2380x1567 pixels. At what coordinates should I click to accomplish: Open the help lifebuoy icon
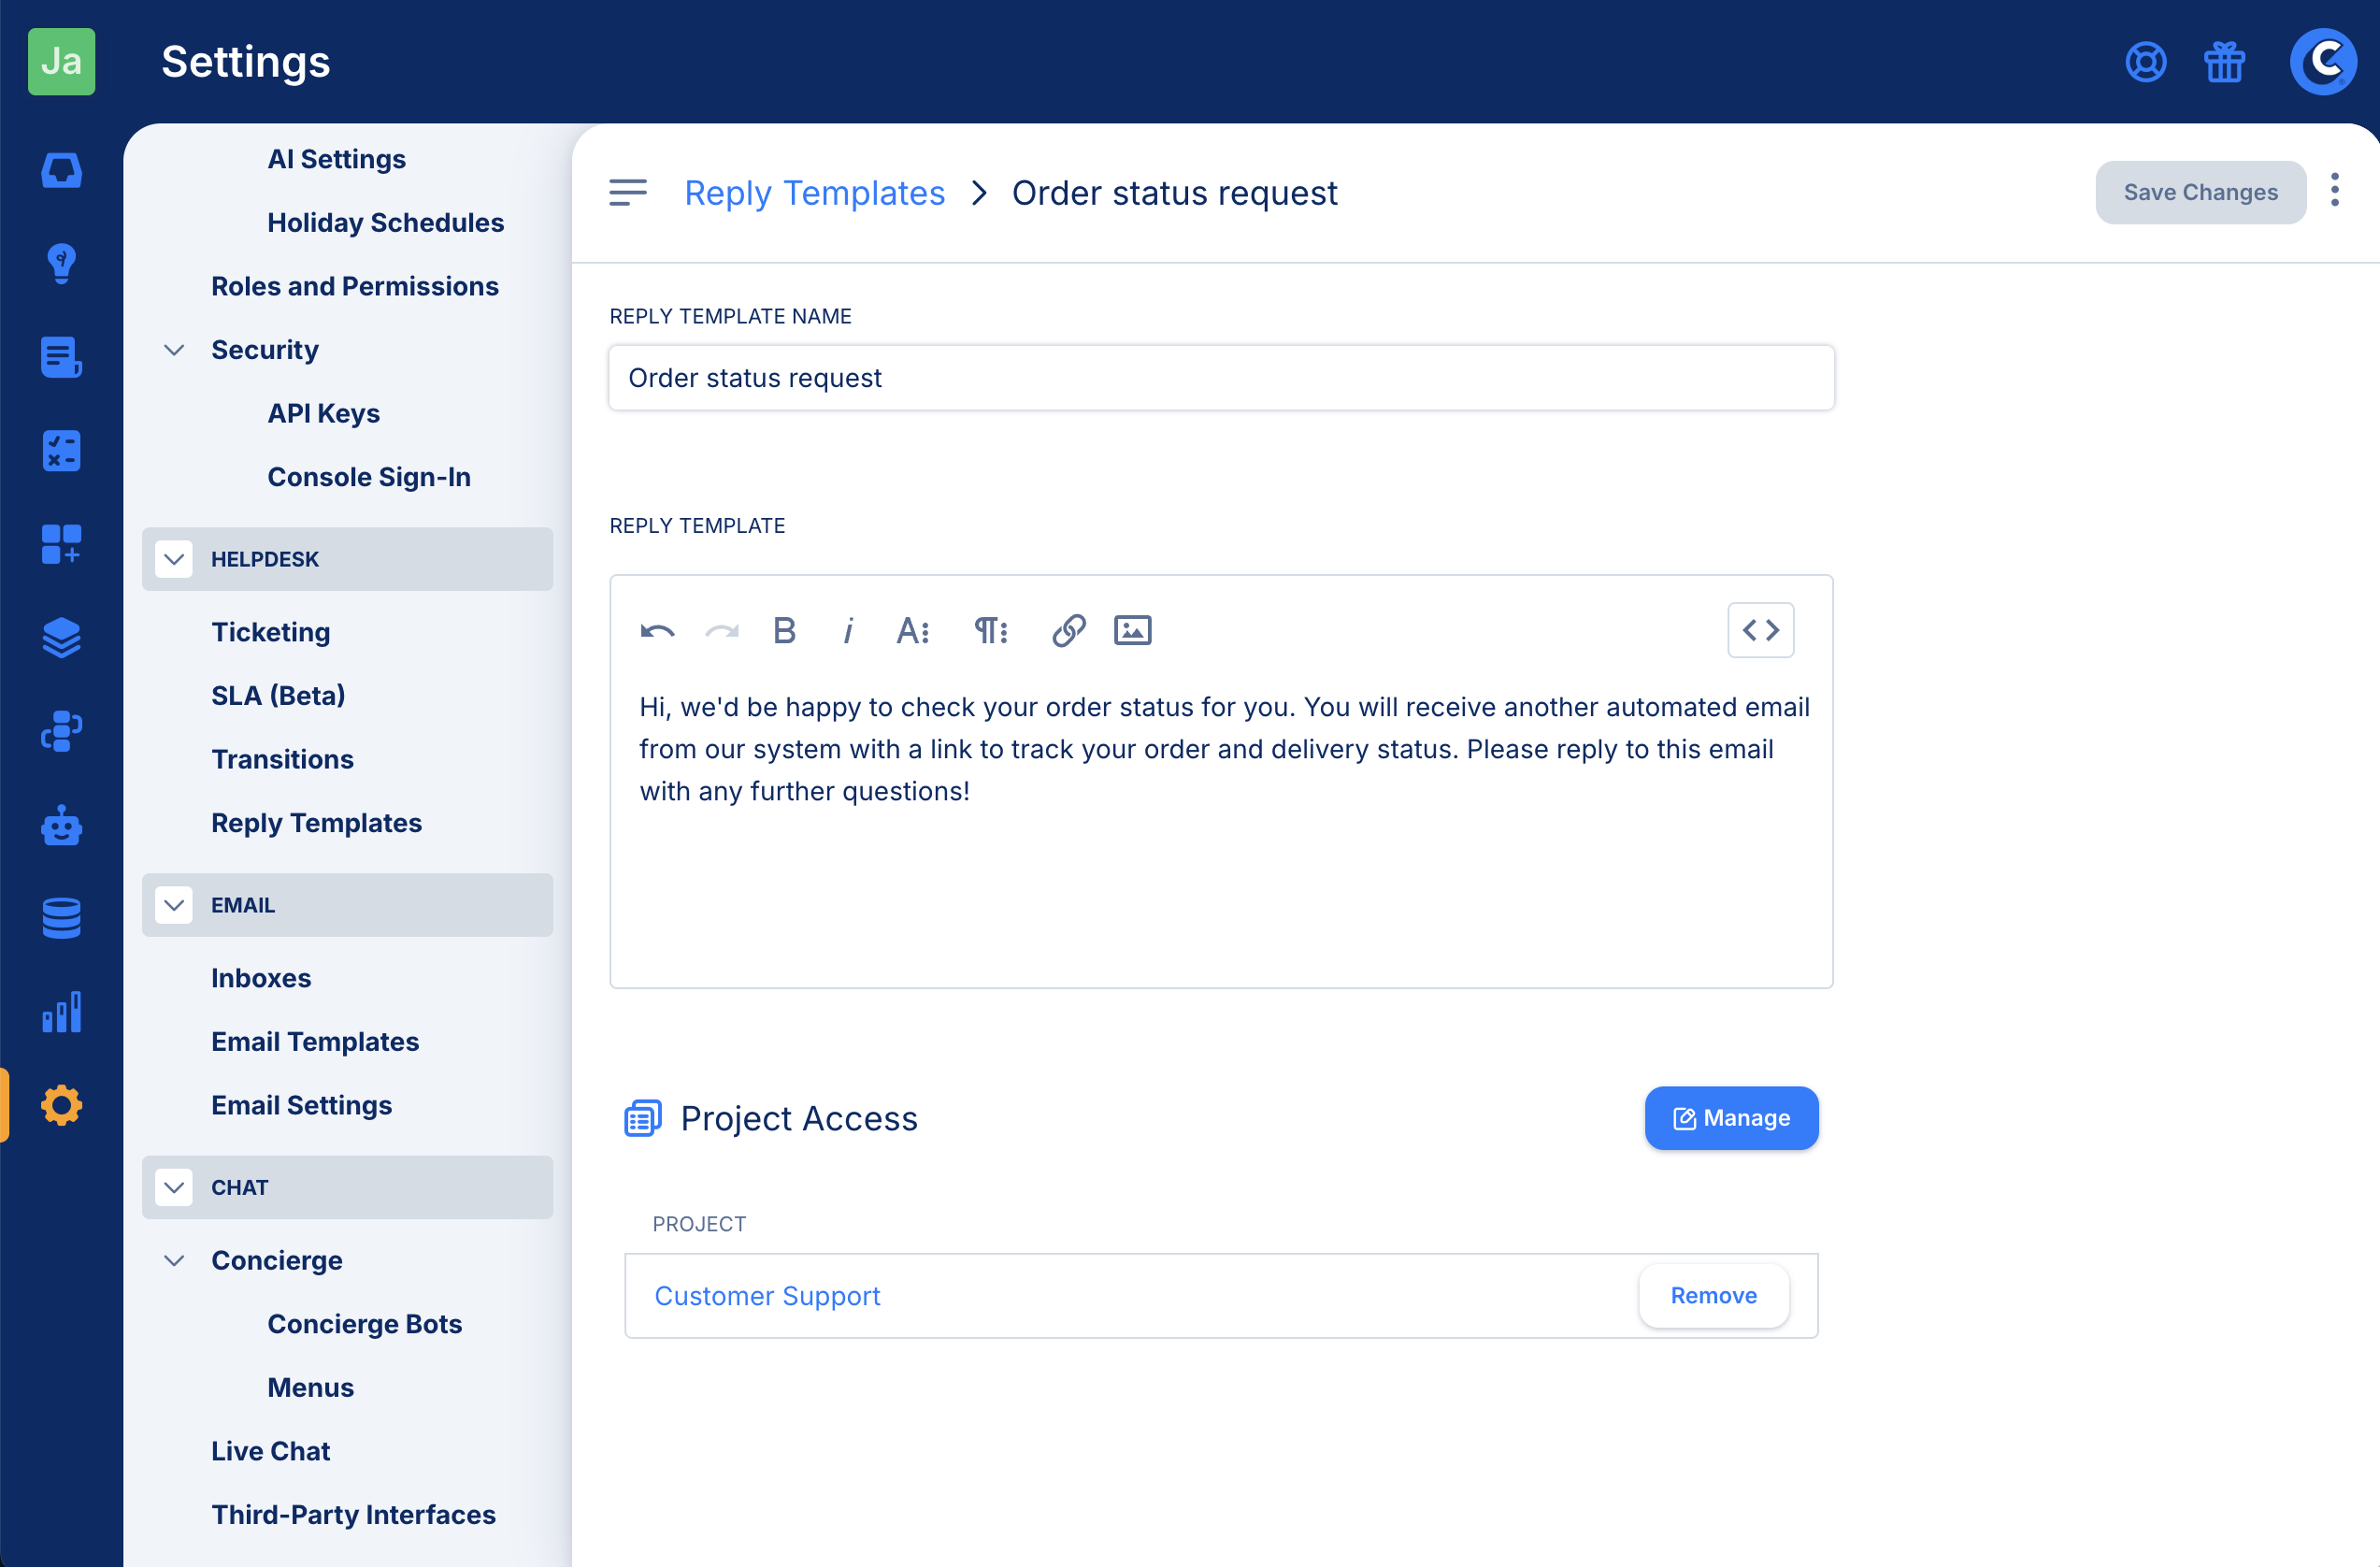pos(2145,62)
